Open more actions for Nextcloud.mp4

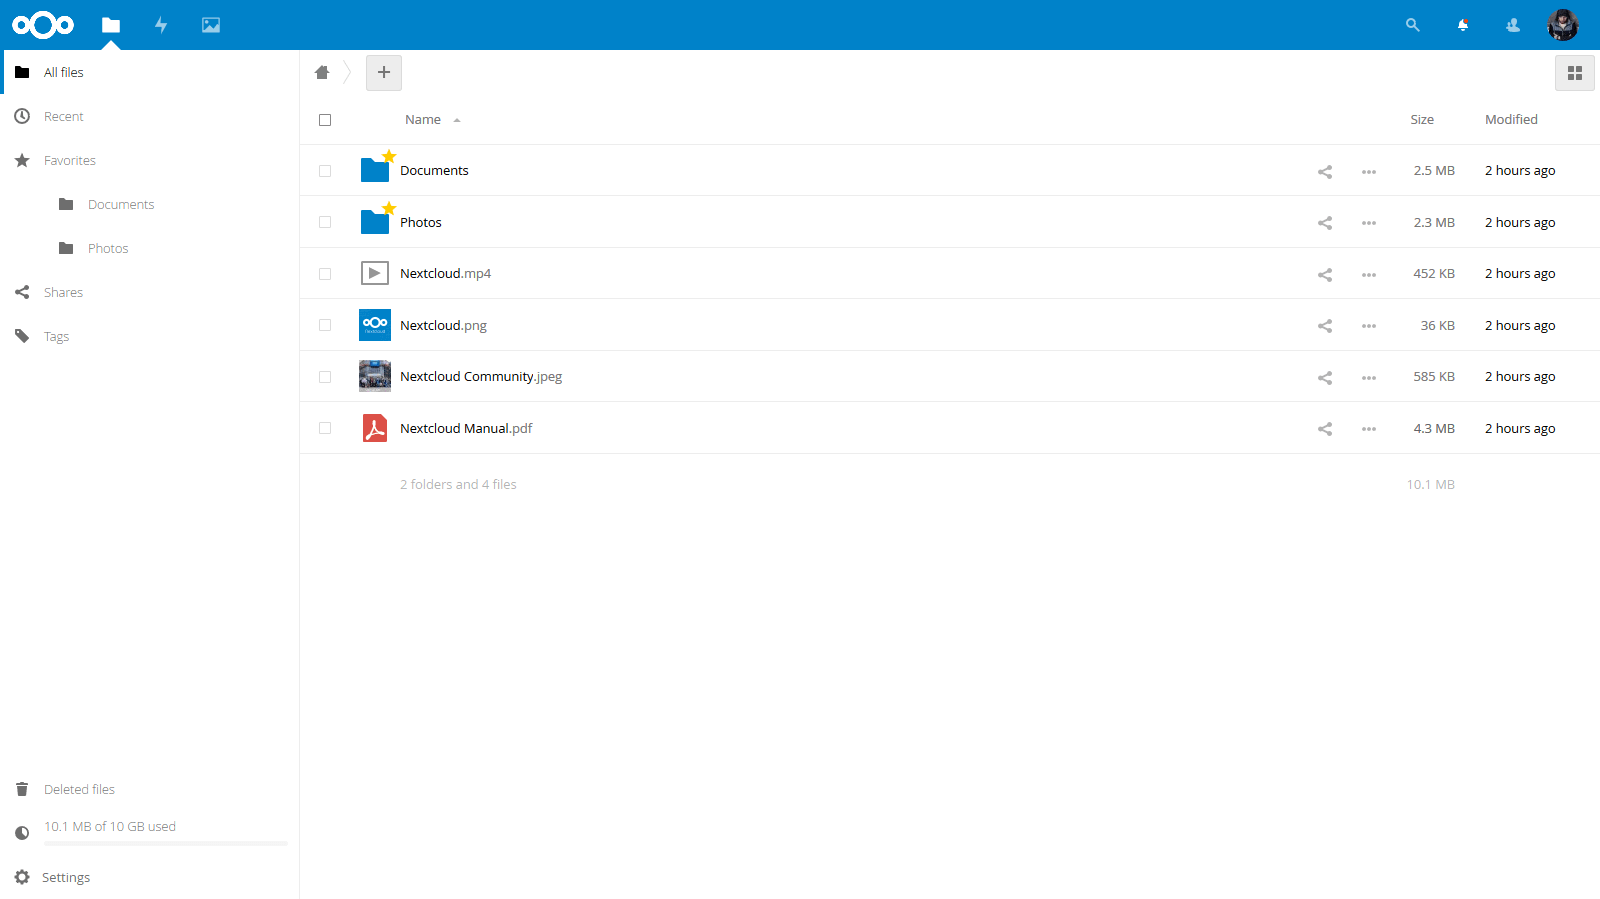(1369, 275)
